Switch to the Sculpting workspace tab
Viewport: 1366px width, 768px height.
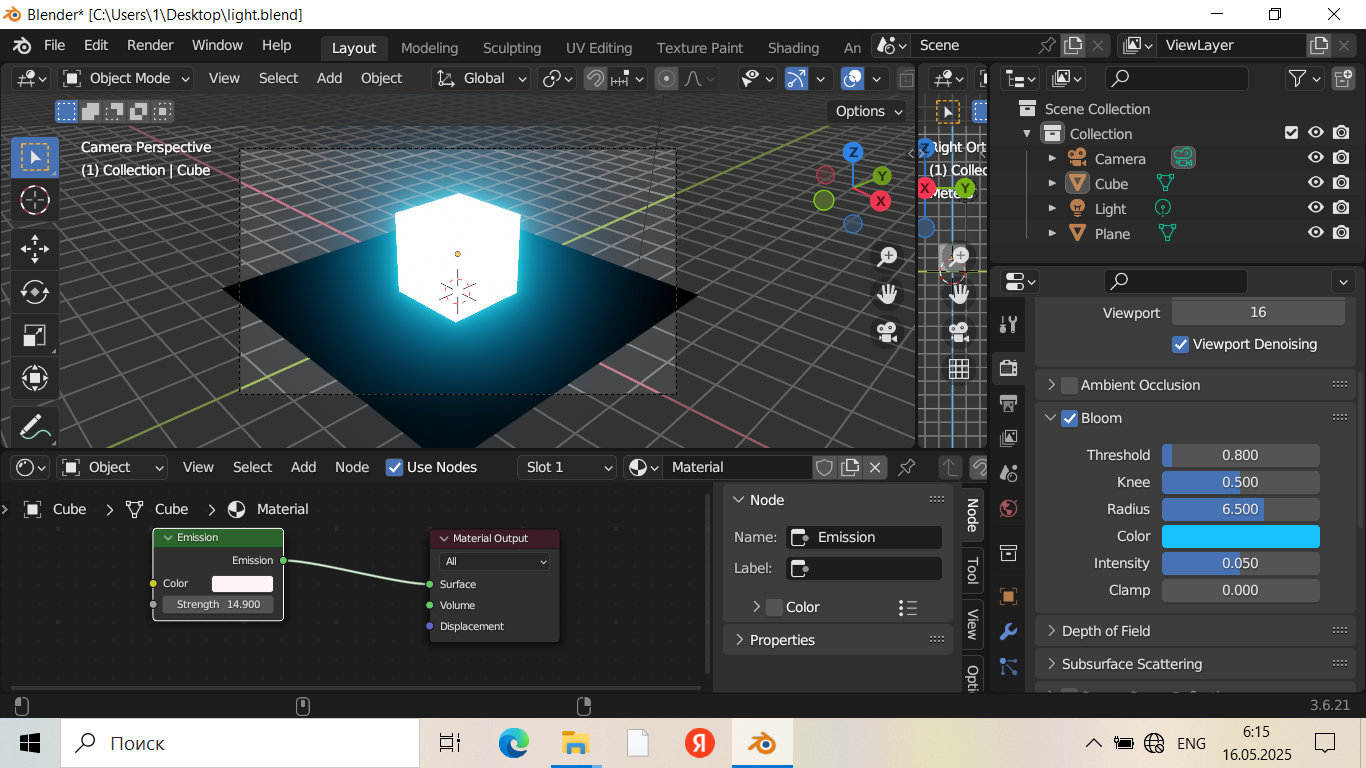(511, 48)
